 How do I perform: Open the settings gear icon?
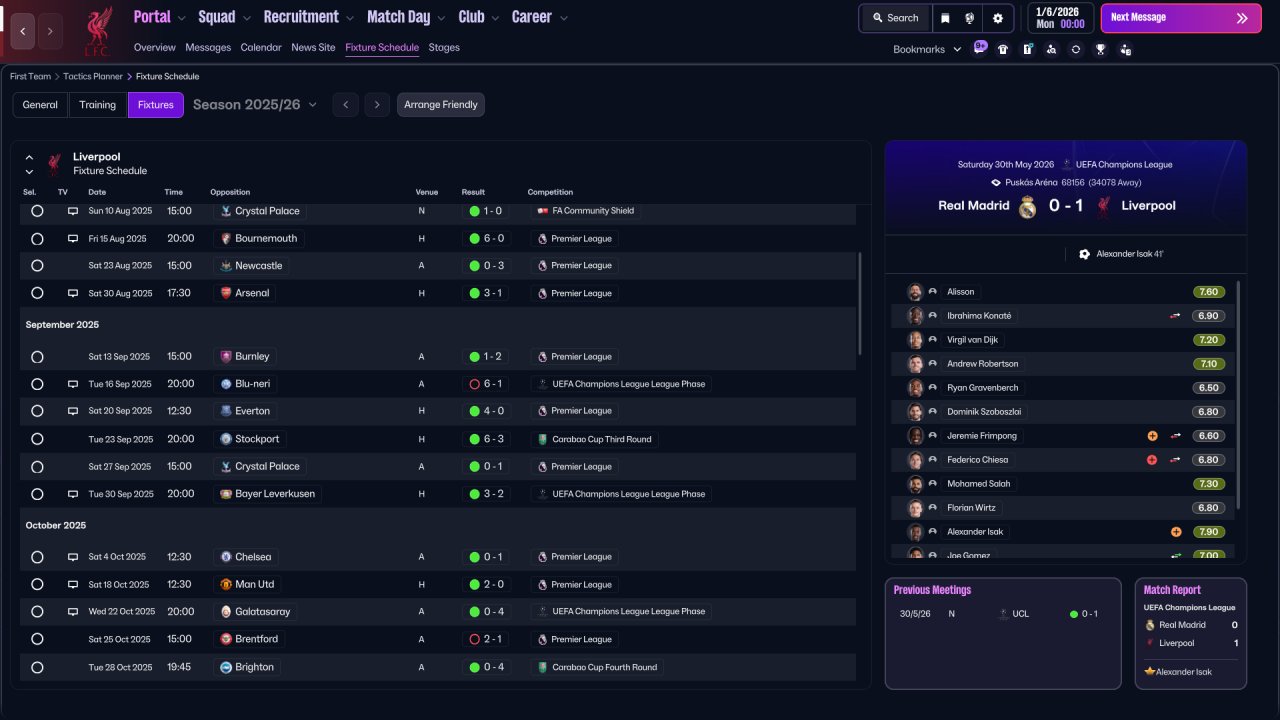pyautogui.click(x=998, y=18)
